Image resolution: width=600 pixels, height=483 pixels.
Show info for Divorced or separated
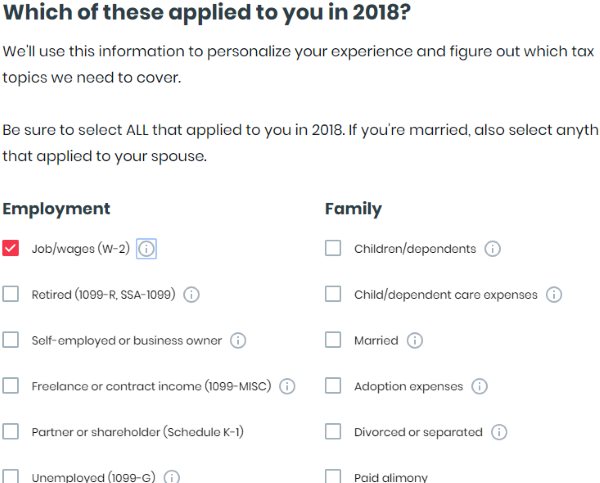(x=498, y=433)
